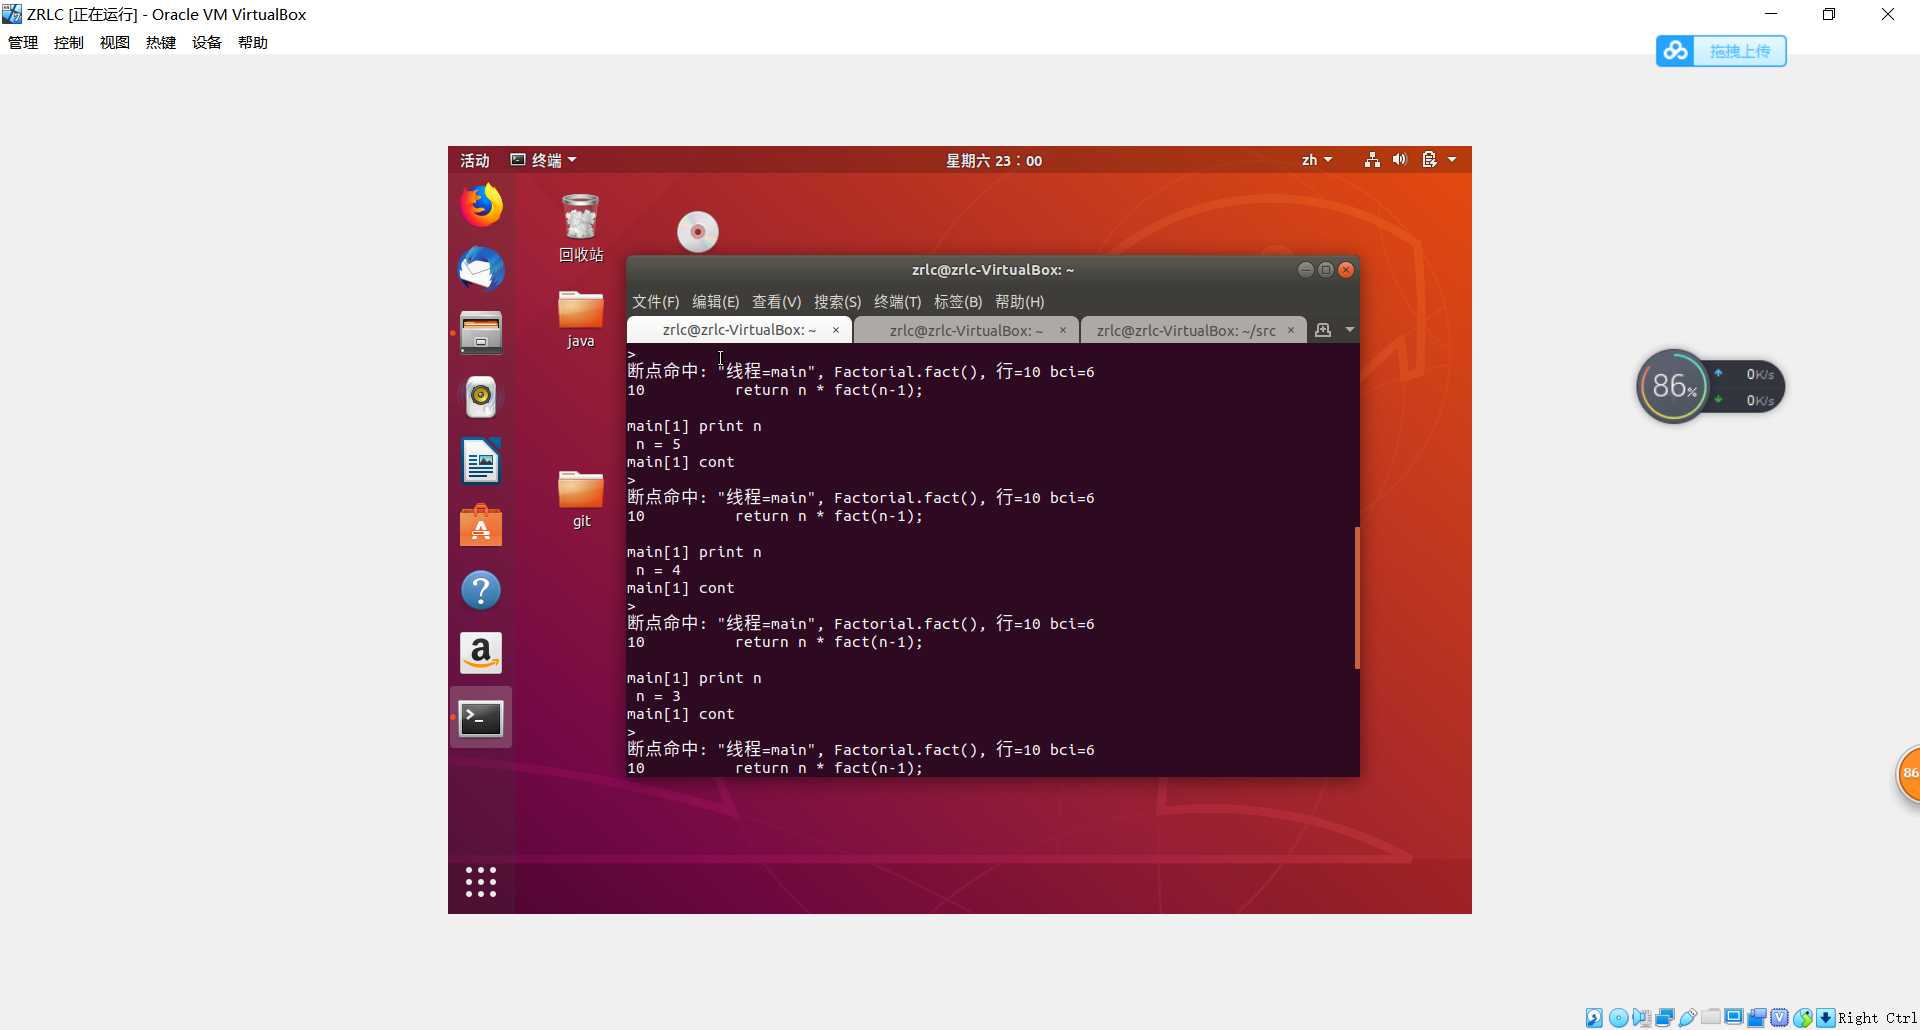Select the 回收站 trash desktop icon

[581, 228]
